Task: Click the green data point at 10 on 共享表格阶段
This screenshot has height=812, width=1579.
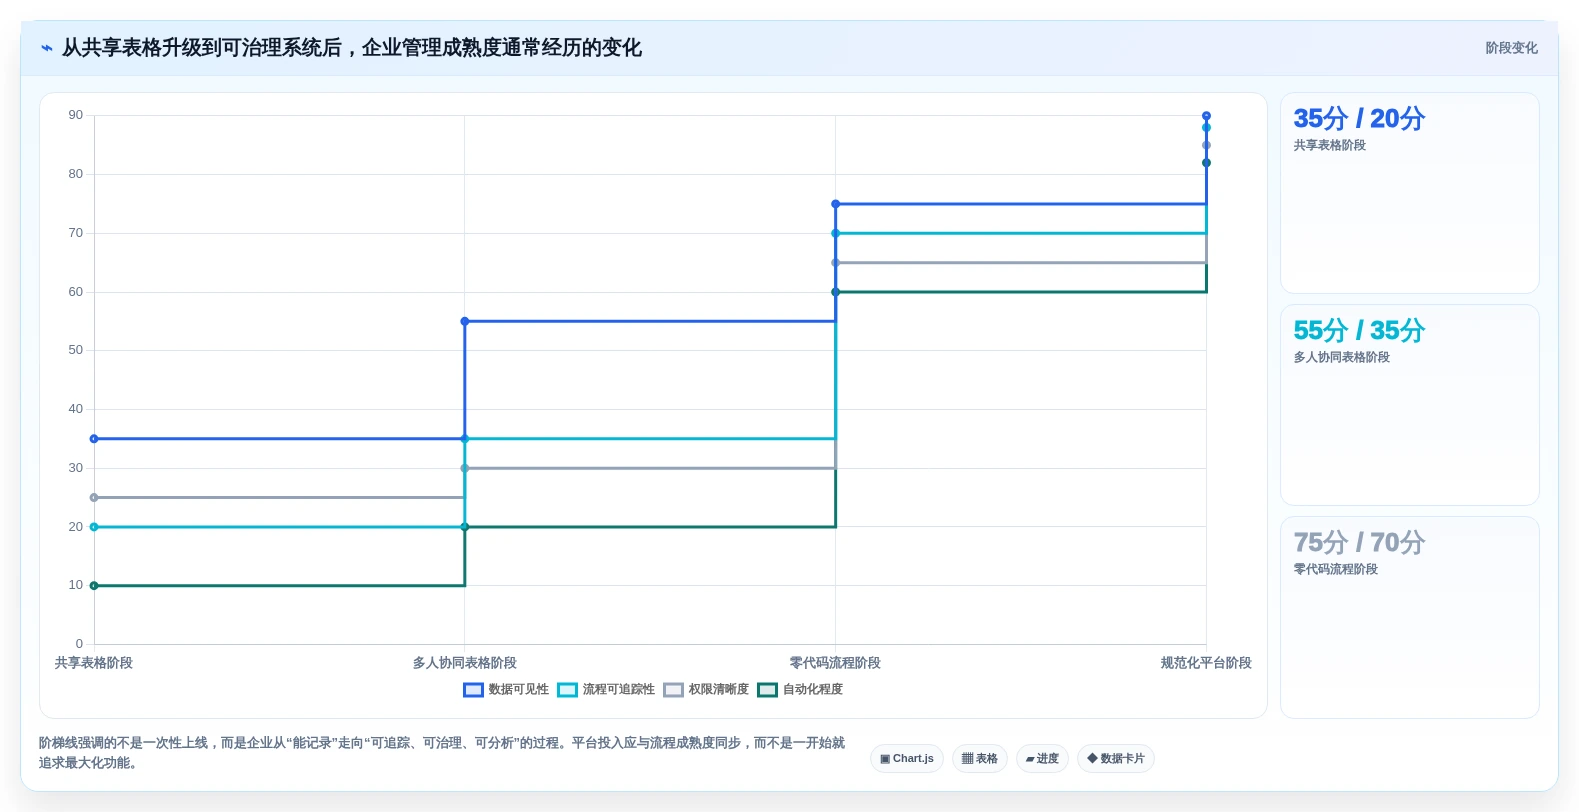Action: click(94, 586)
